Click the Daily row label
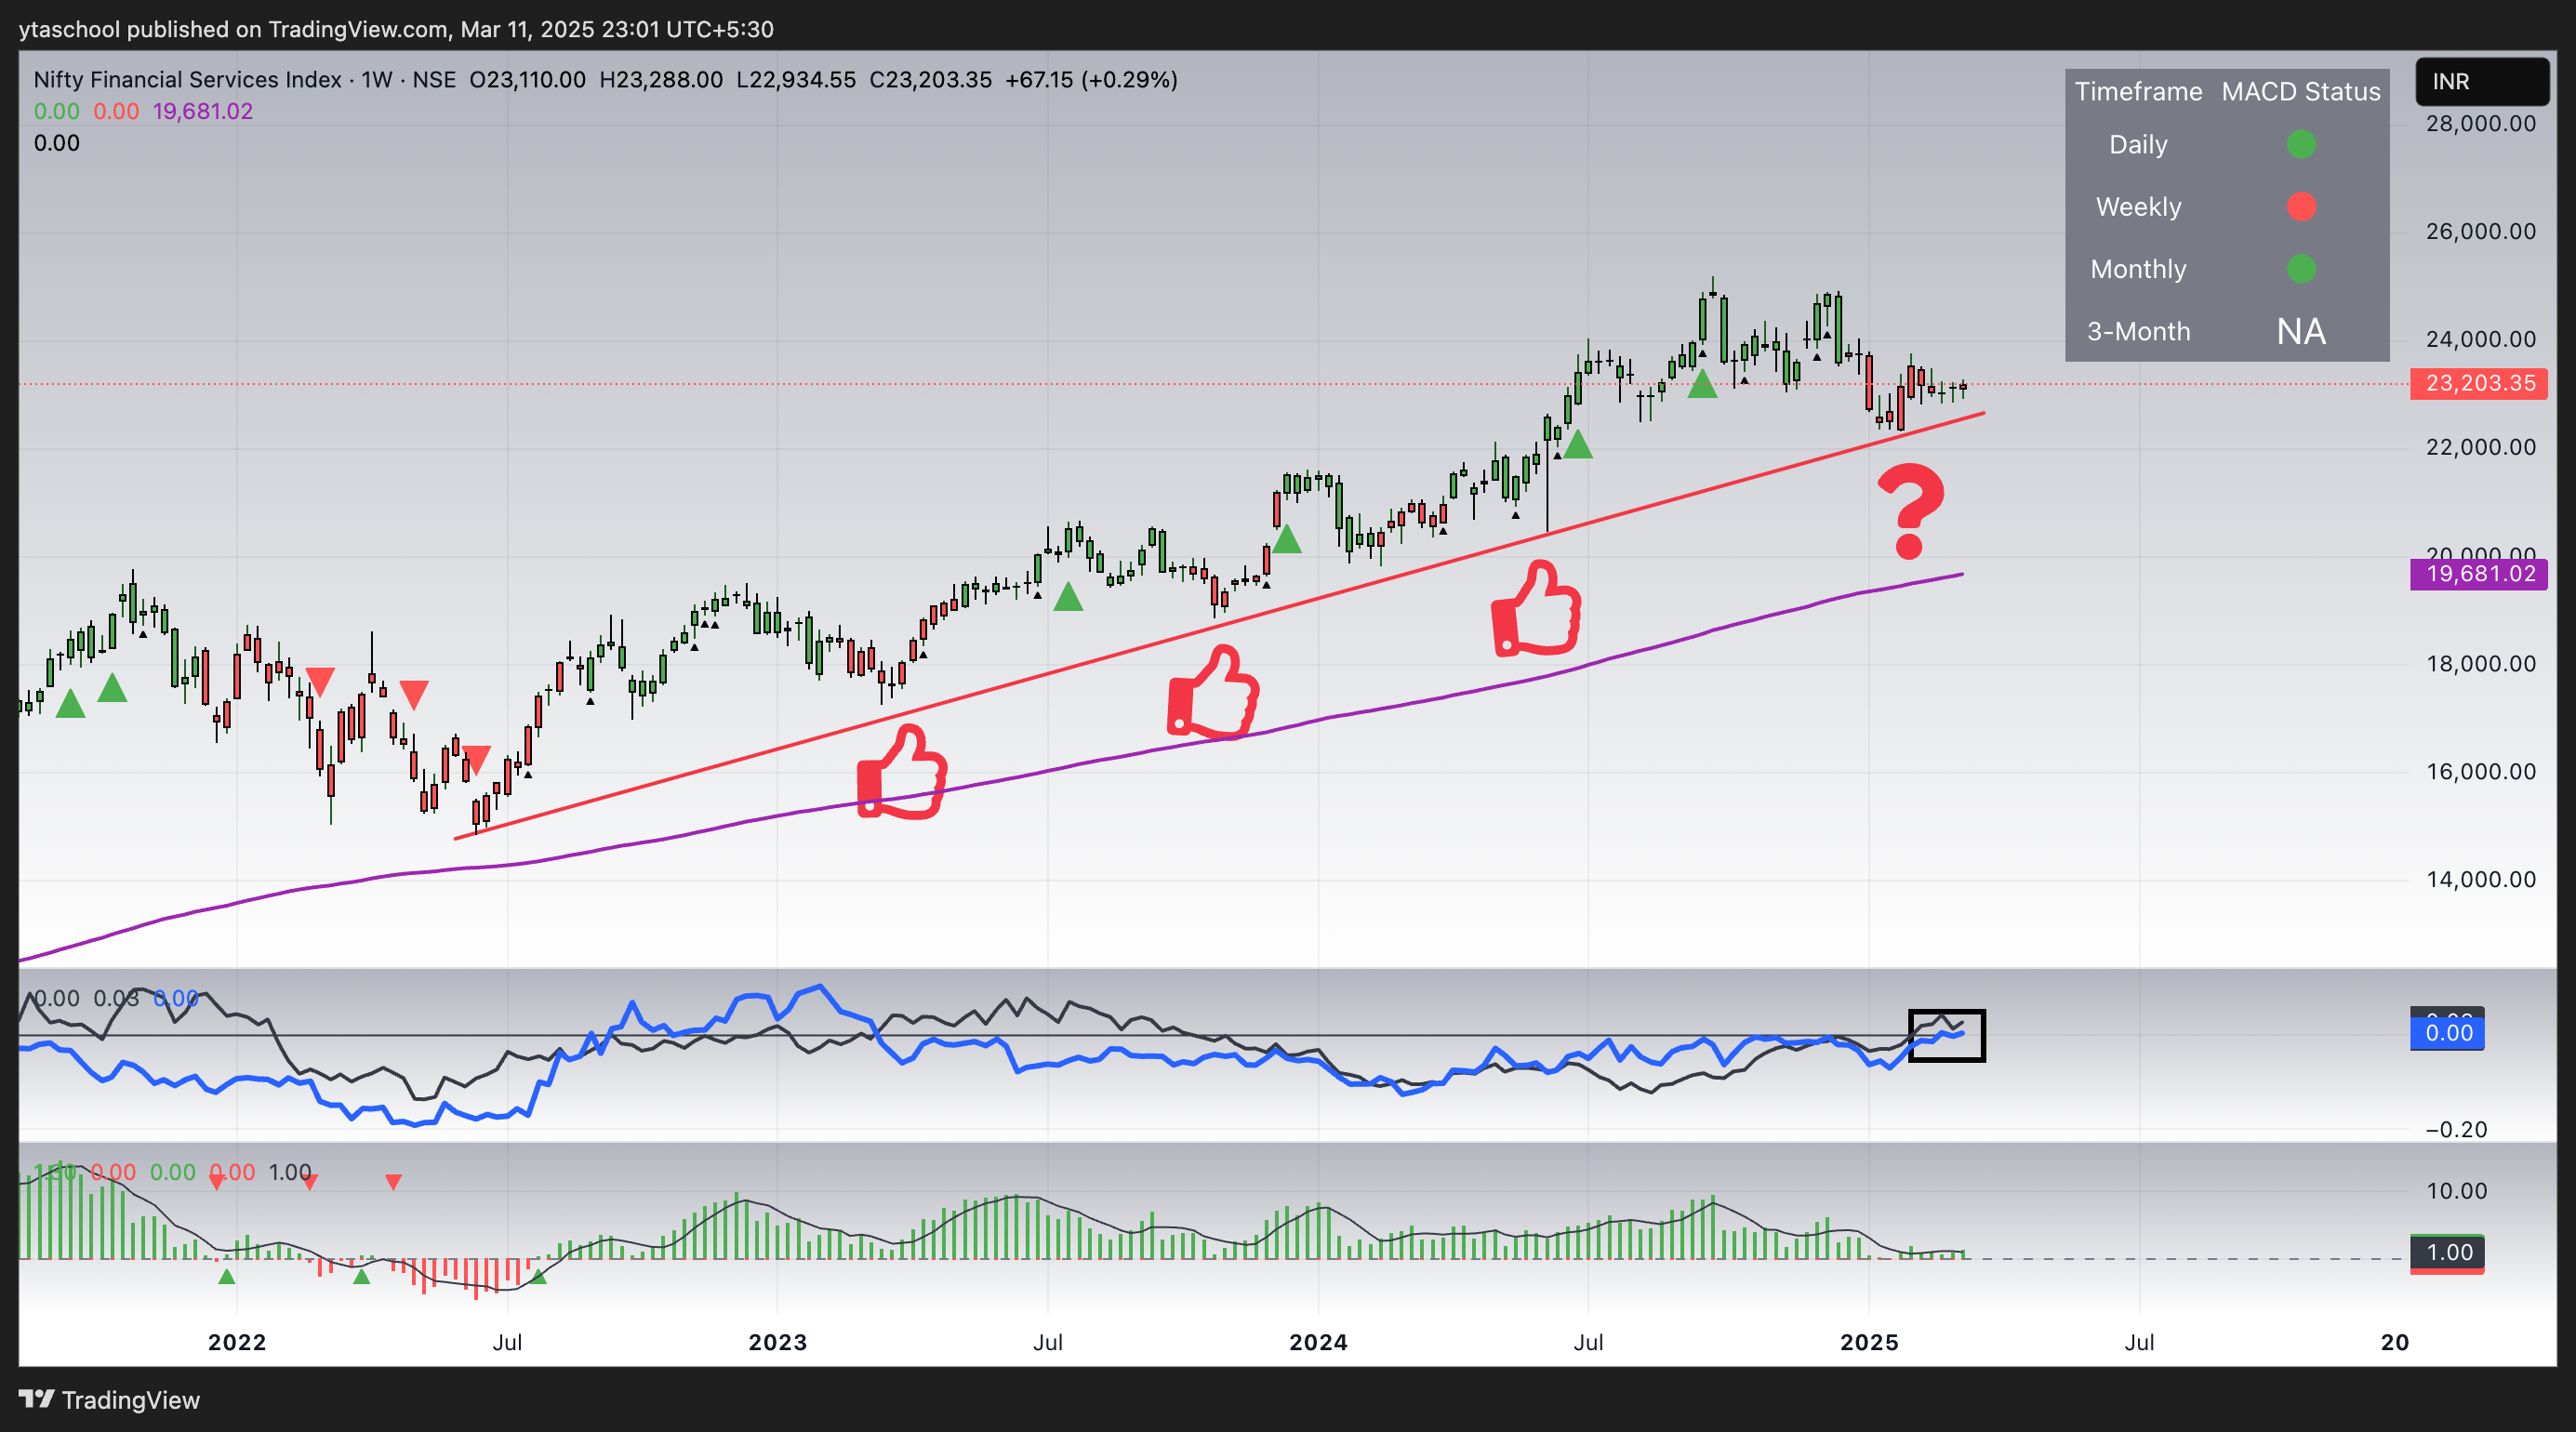Image resolution: width=2576 pixels, height=1432 pixels. [x=2138, y=145]
